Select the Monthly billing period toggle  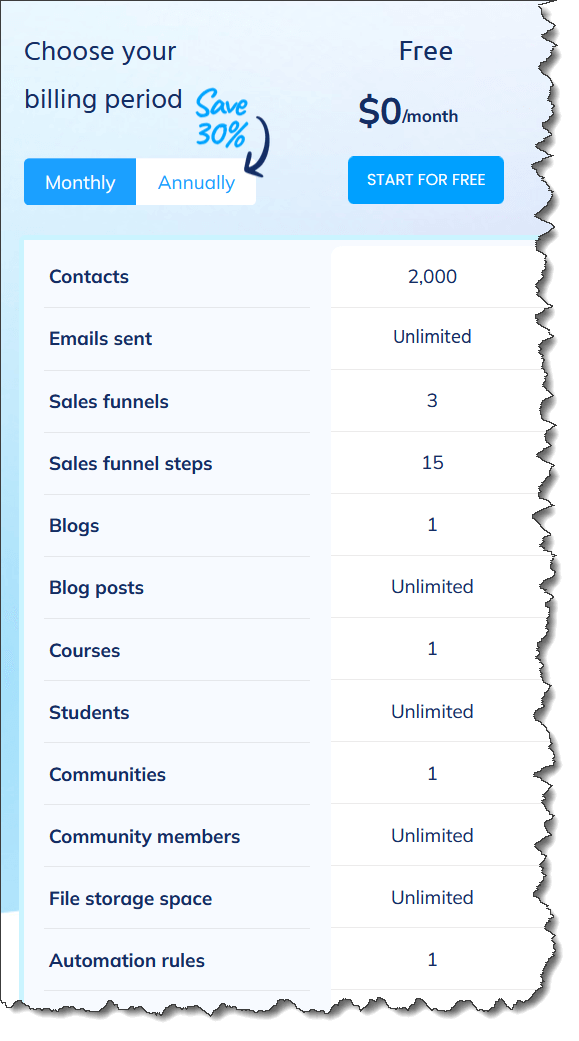pyautogui.click(x=80, y=182)
